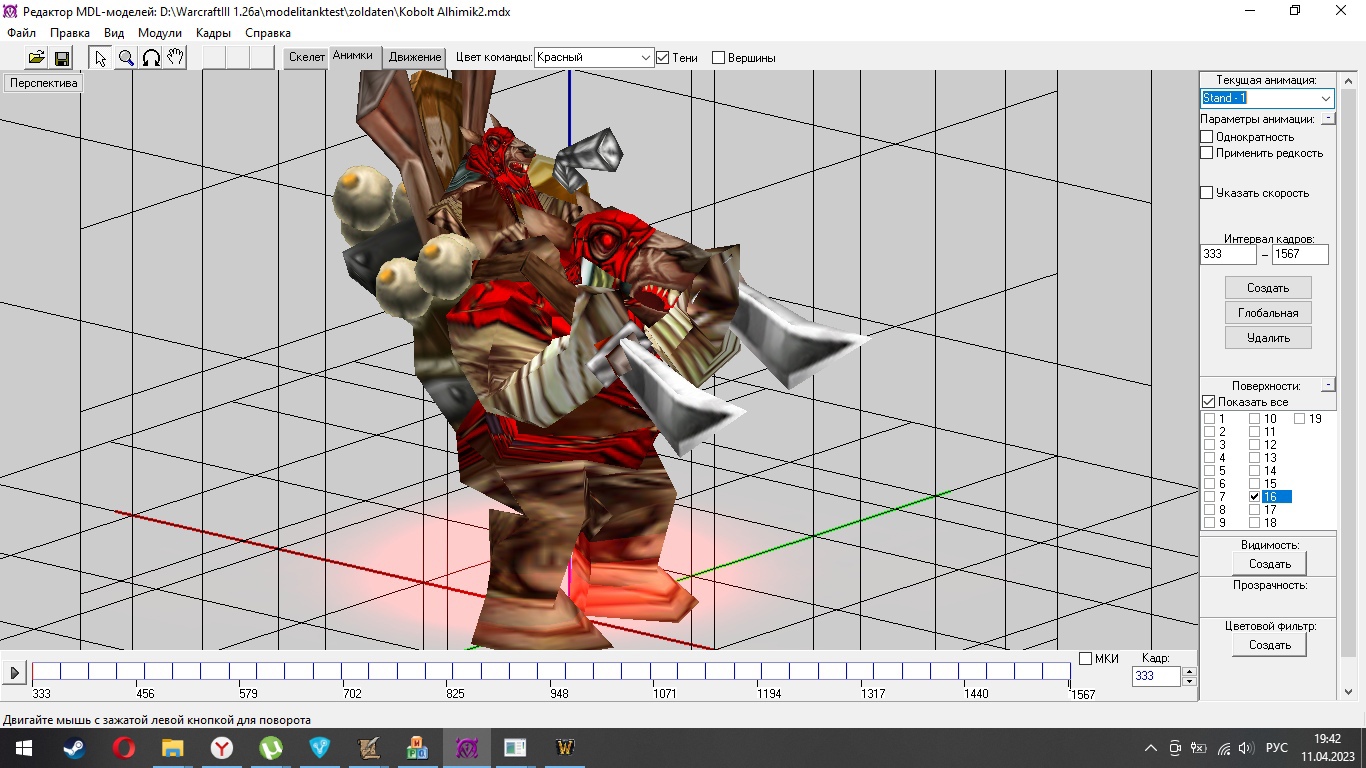Collapse the Поверхности panel section
This screenshot has height=768, width=1366.
point(1328,385)
